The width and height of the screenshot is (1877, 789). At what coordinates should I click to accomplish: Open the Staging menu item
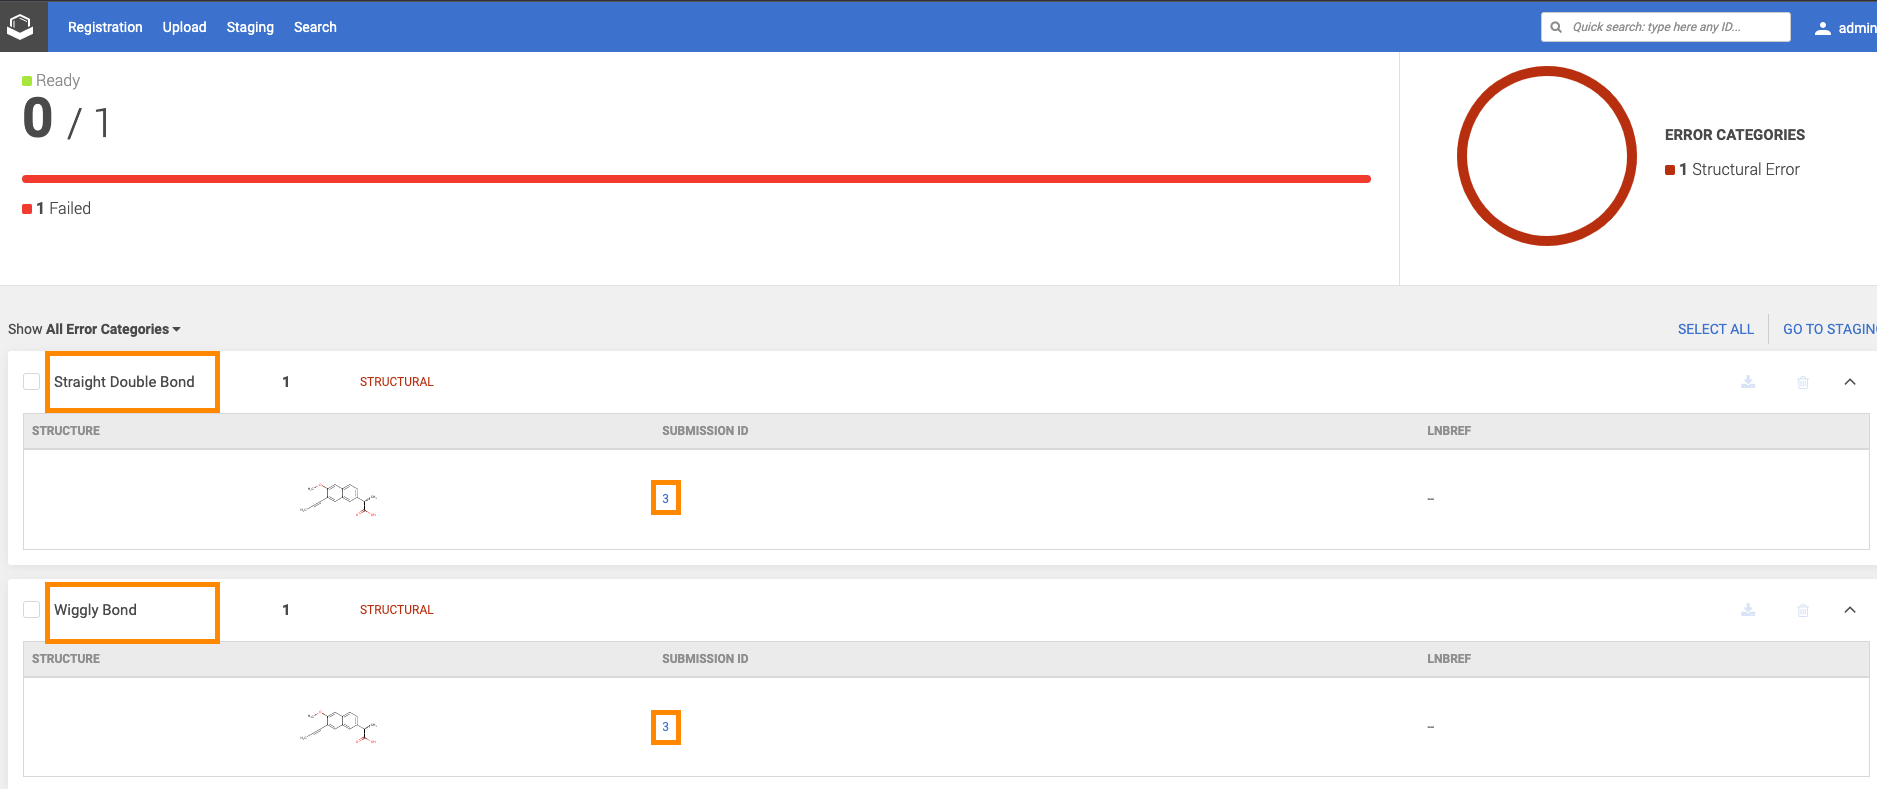250,27
